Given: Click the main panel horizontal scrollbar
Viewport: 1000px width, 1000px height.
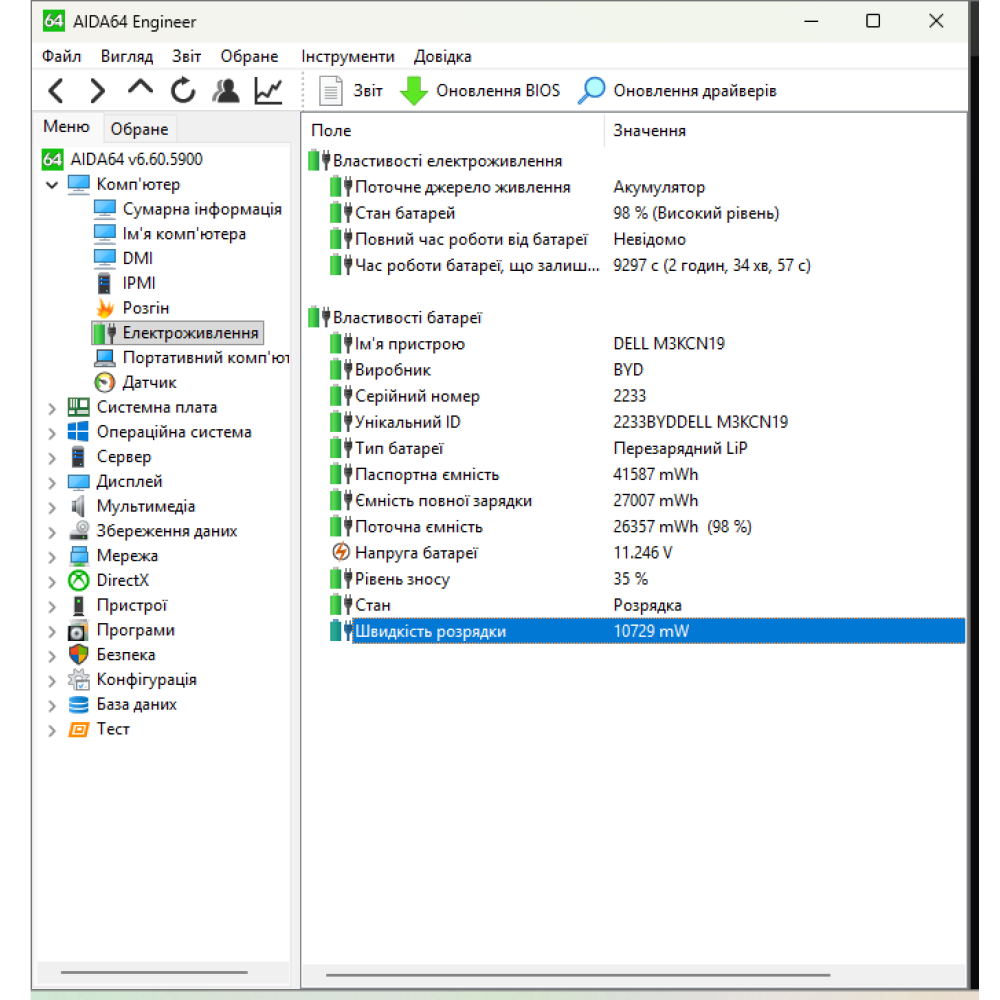Looking at the screenshot, I should pos(578,974).
